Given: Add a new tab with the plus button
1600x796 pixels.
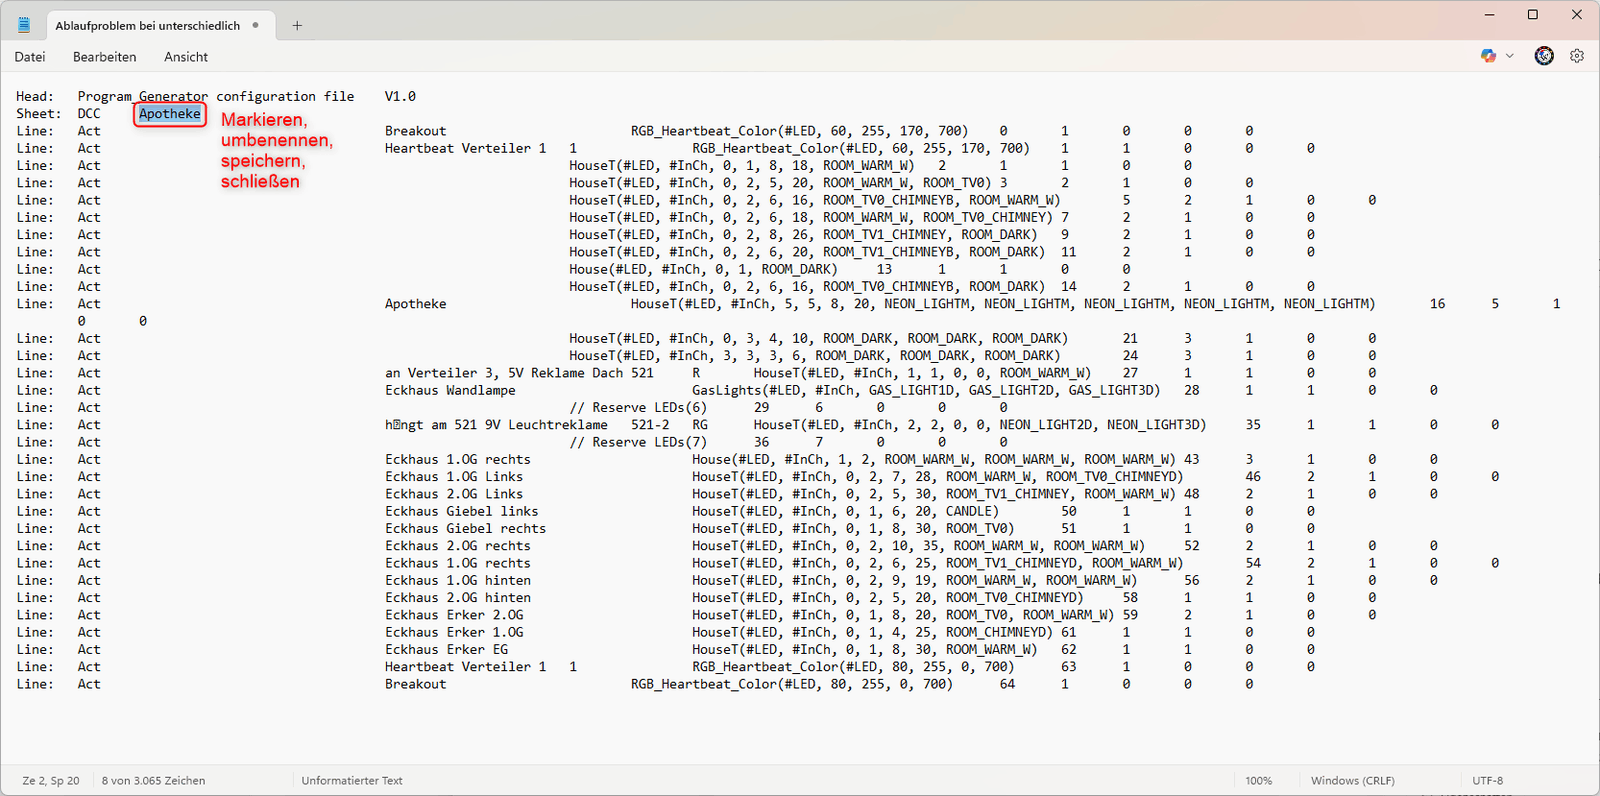Looking at the screenshot, I should (x=297, y=26).
